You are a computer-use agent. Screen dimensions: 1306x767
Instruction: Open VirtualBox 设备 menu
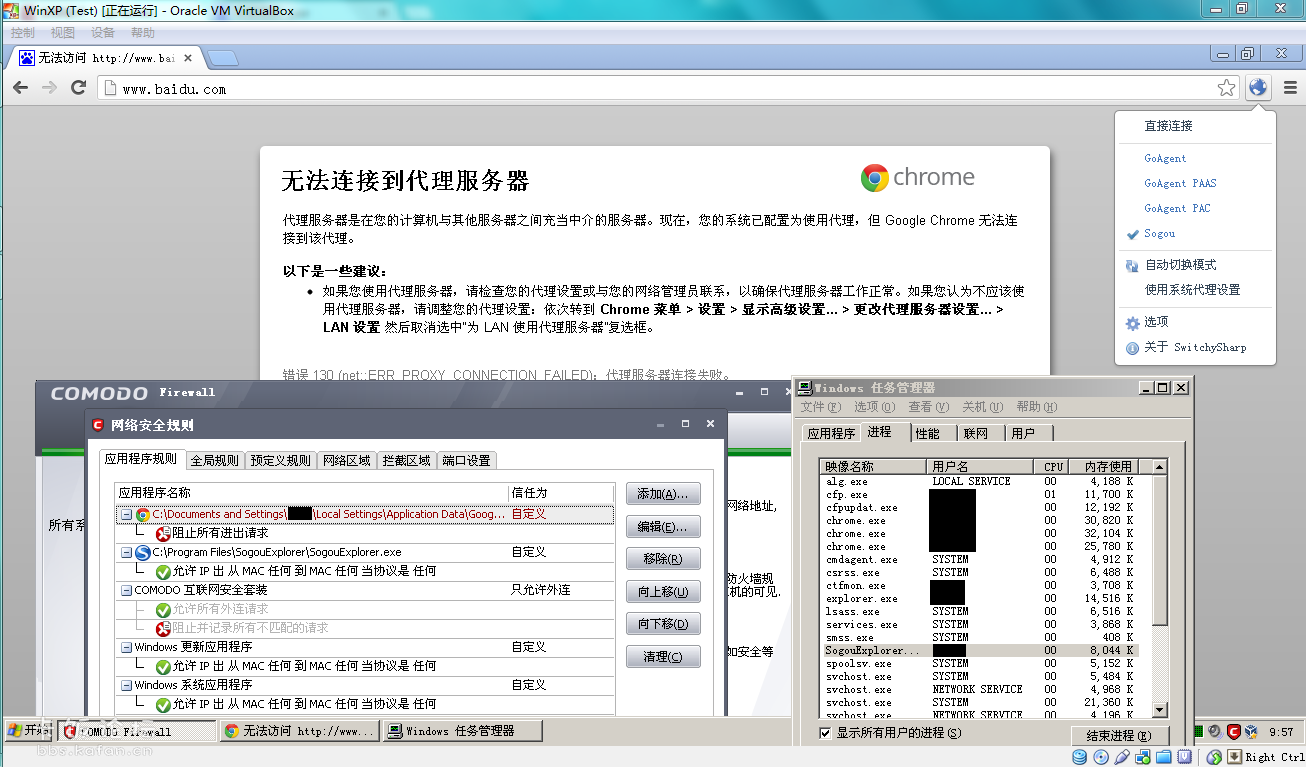click(103, 33)
